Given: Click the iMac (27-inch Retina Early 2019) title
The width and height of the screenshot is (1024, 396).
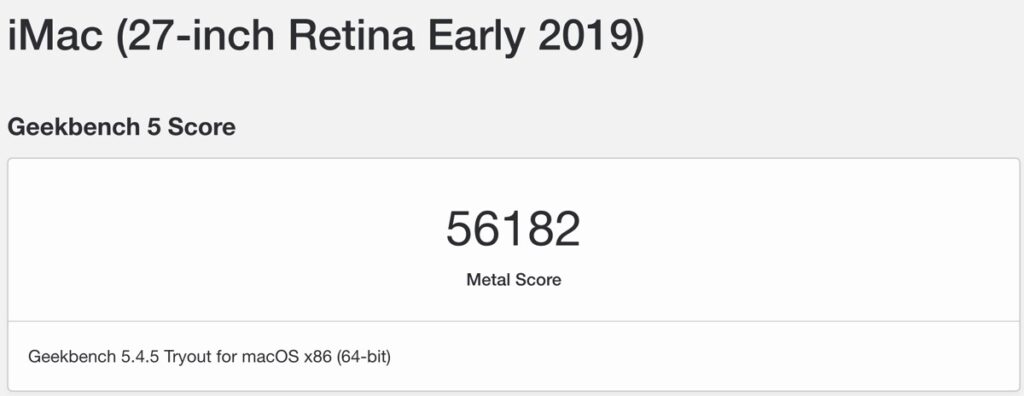Looking at the screenshot, I should point(325,37).
